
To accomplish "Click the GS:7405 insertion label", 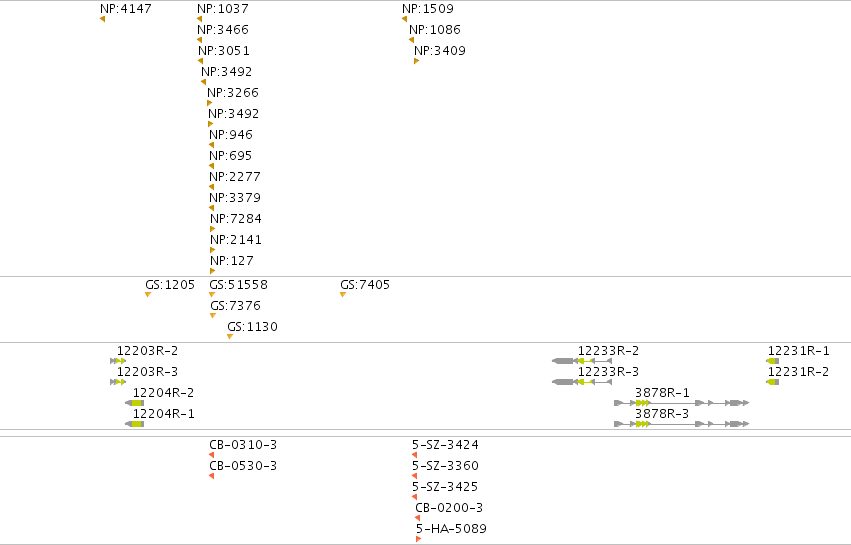I will click(365, 285).
